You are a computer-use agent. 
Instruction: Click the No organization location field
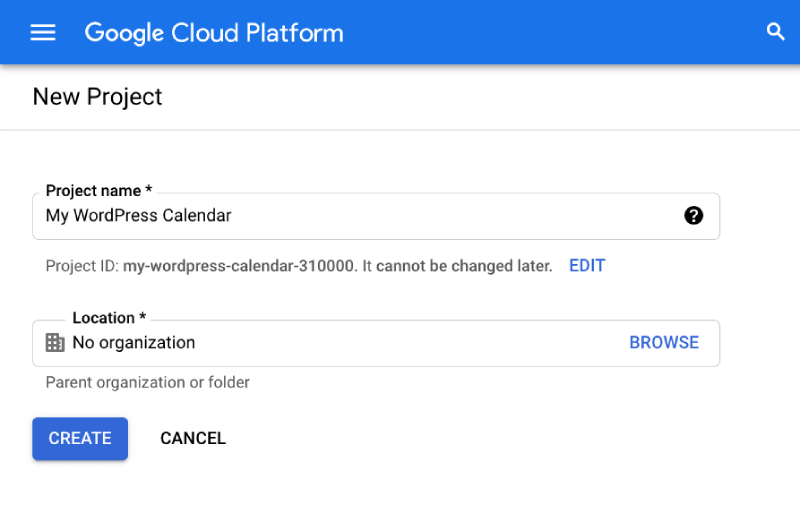376,343
